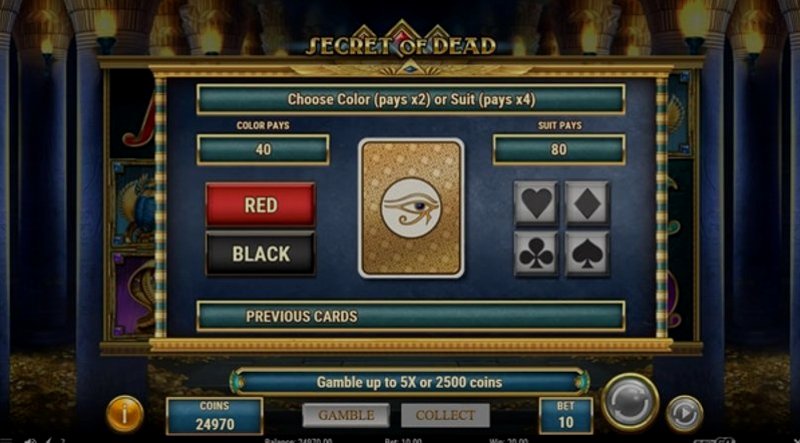Image resolution: width=800 pixels, height=443 pixels.
Task: Click the Suit Pays value field
Action: pyautogui.click(x=559, y=150)
